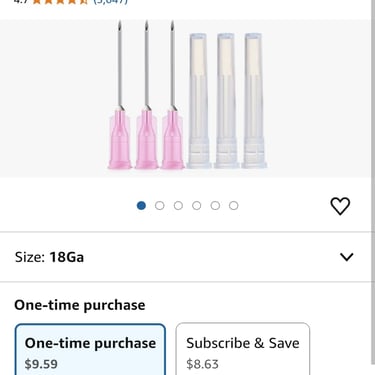Add product to wish list heart icon
The height and width of the screenshot is (375, 375).
click(x=340, y=206)
